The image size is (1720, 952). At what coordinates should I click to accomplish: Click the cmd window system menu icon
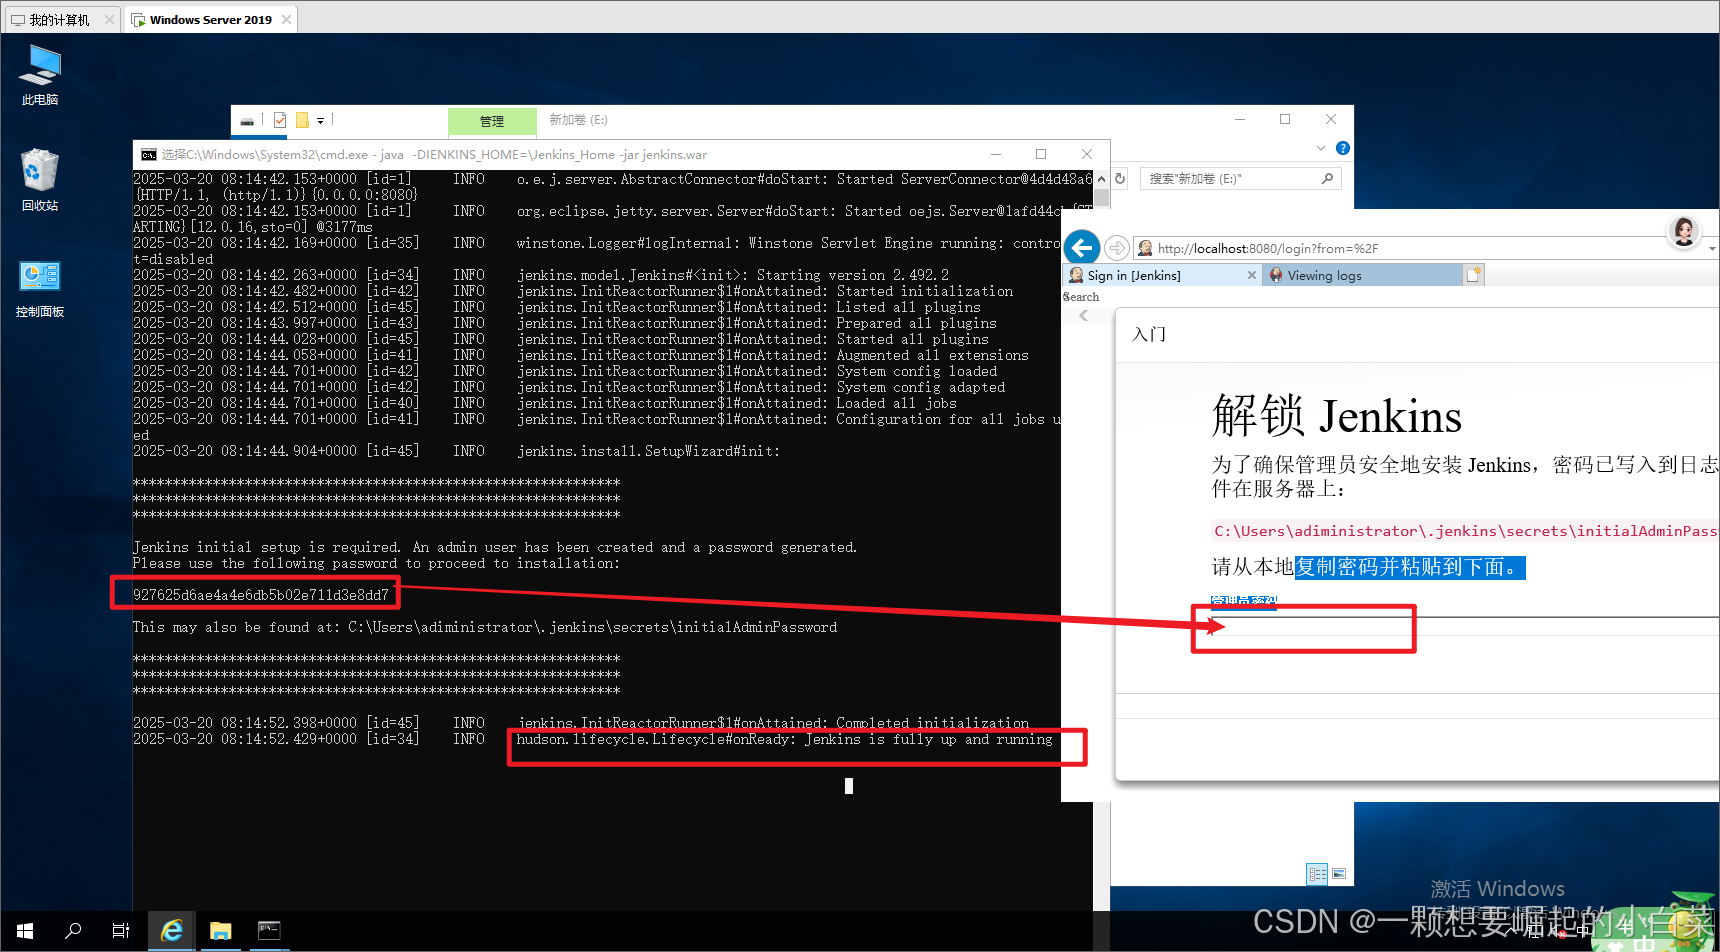tap(149, 155)
